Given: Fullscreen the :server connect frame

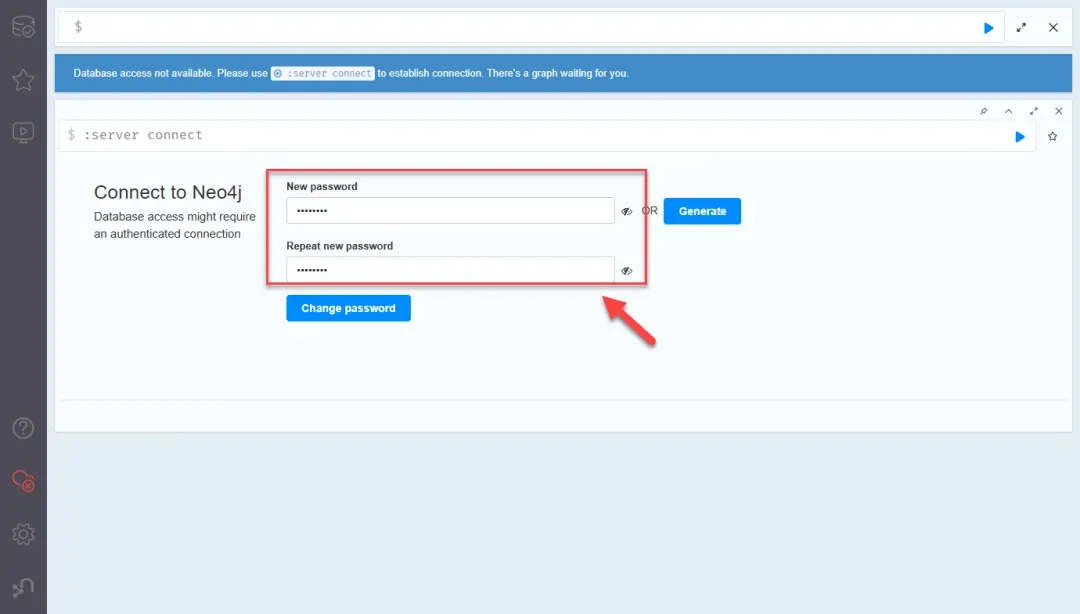Looking at the screenshot, I should point(1034,111).
